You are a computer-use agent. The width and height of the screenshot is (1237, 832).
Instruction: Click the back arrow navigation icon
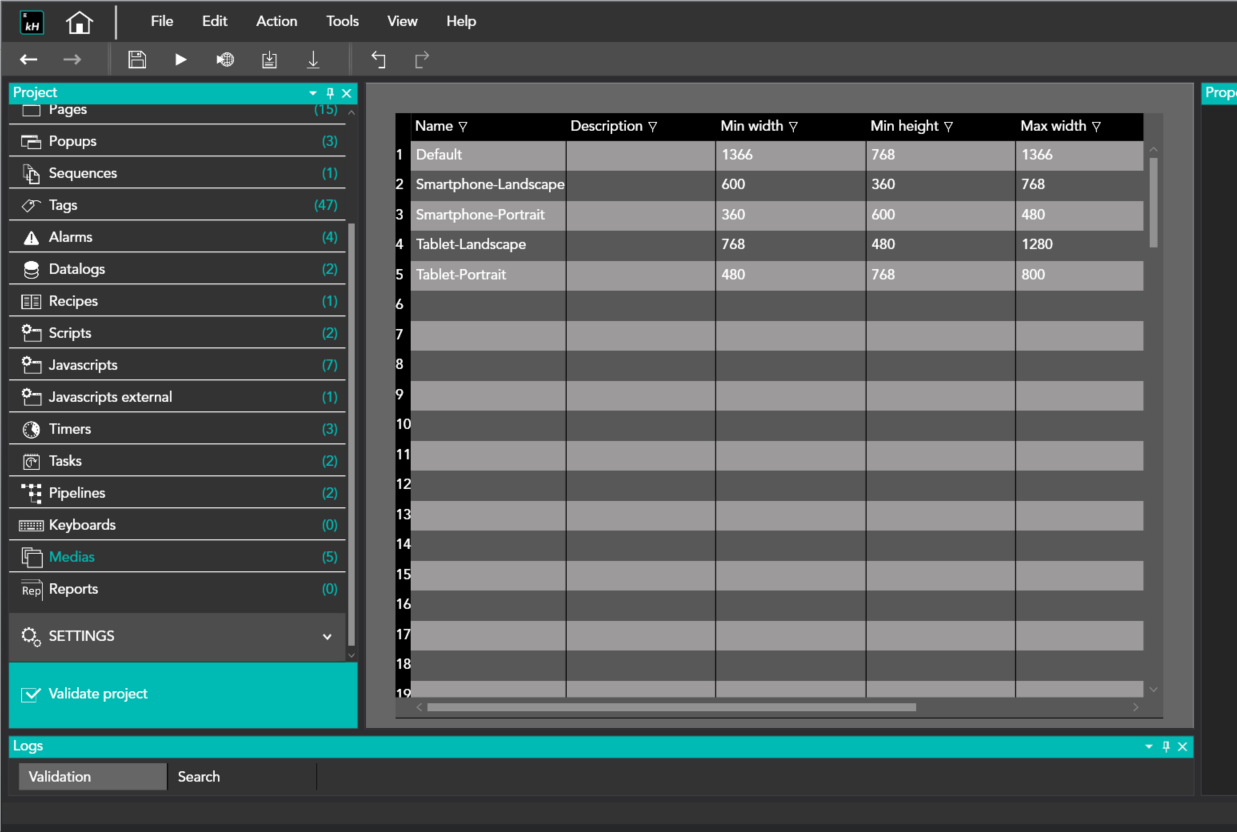29,60
